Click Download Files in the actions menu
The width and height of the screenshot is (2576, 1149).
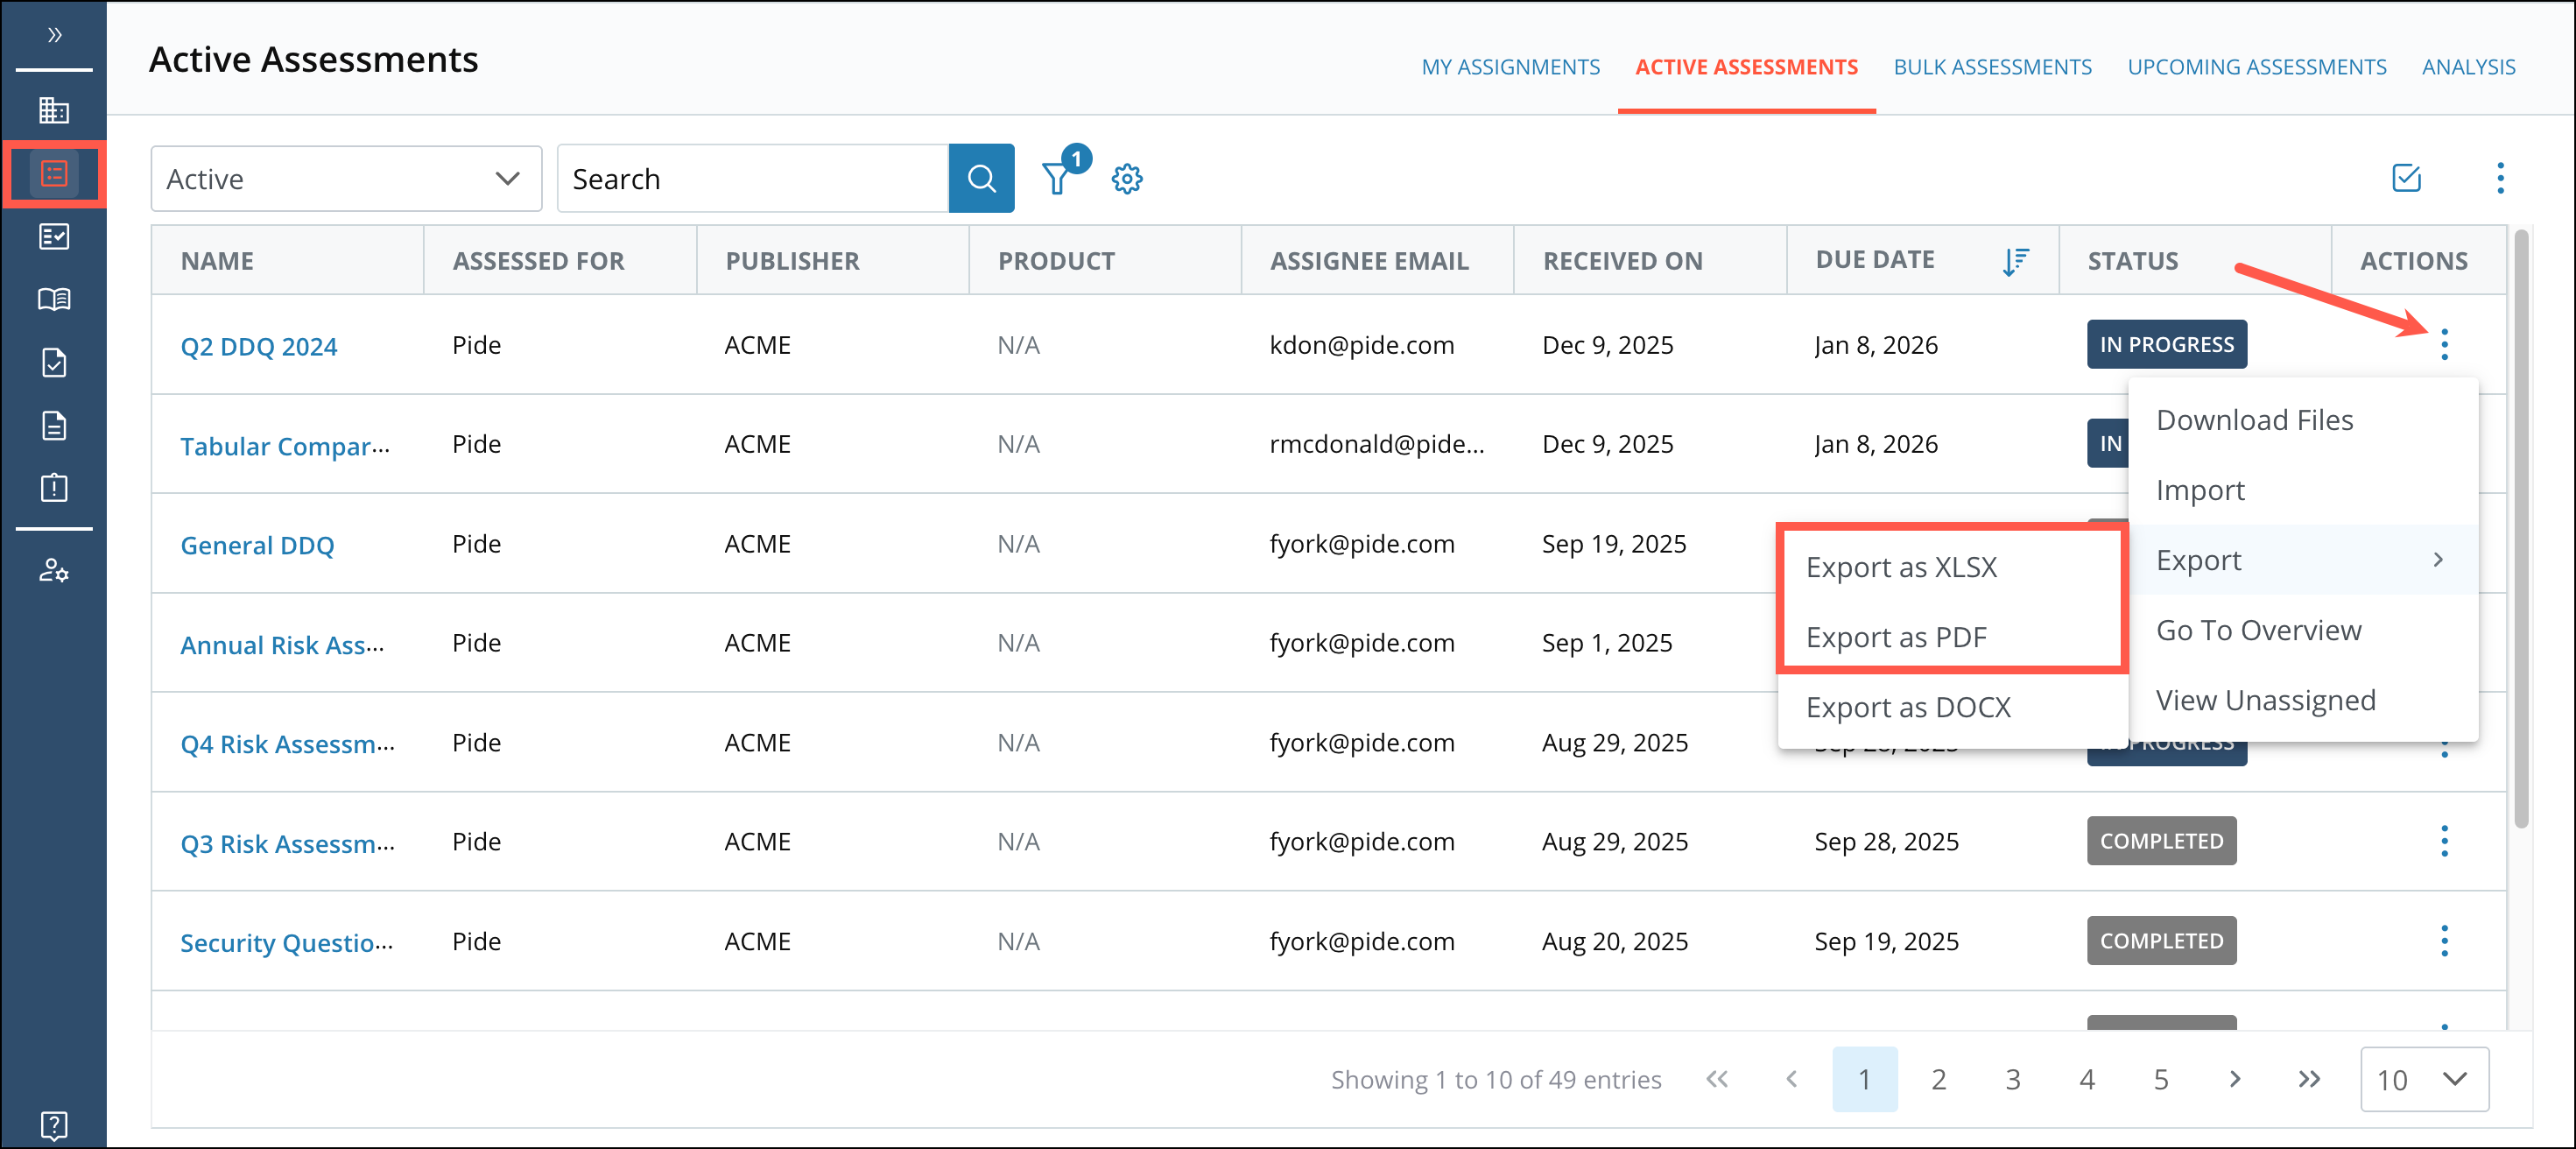pyautogui.click(x=2255, y=419)
